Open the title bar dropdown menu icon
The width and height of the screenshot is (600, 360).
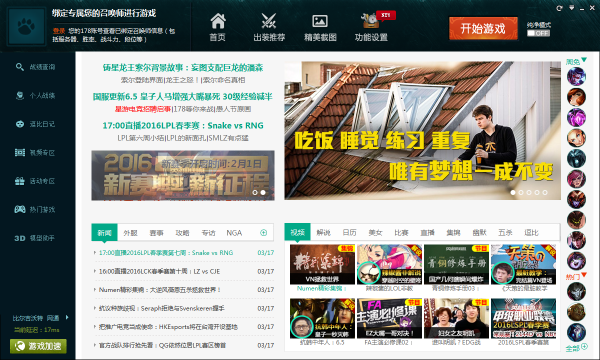pyautogui.click(x=571, y=8)
